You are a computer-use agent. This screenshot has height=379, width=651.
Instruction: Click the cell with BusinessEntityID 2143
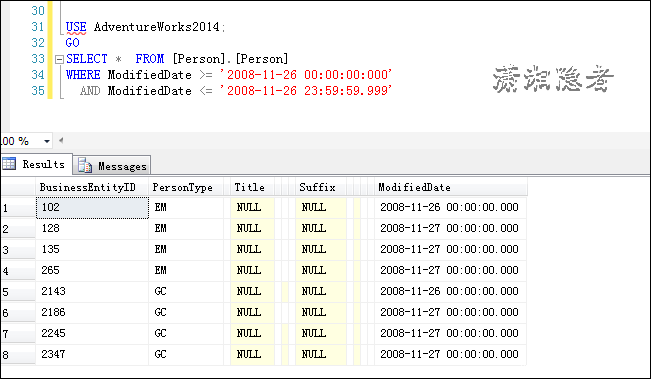[x=92, y=291]
